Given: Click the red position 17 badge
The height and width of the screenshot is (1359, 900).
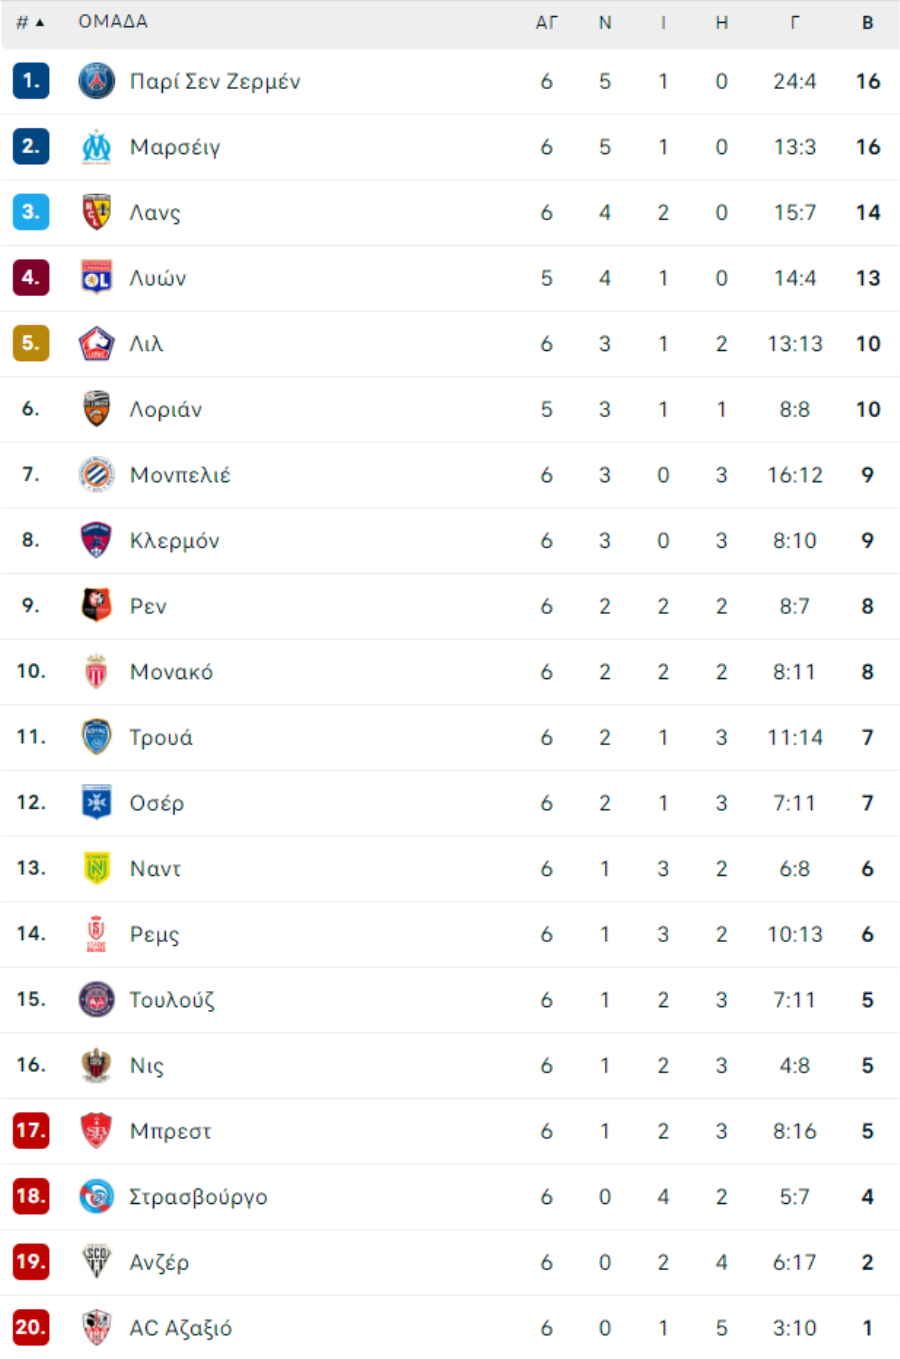Looking at the screenshot, I should pos(31,1131).
